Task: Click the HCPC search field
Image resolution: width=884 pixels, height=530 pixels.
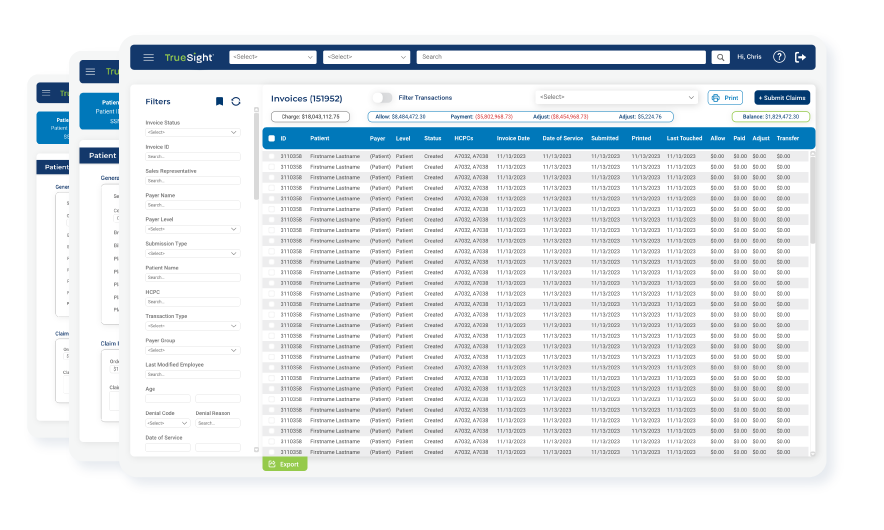Action: pyautogui.click(x=192, y=302)
